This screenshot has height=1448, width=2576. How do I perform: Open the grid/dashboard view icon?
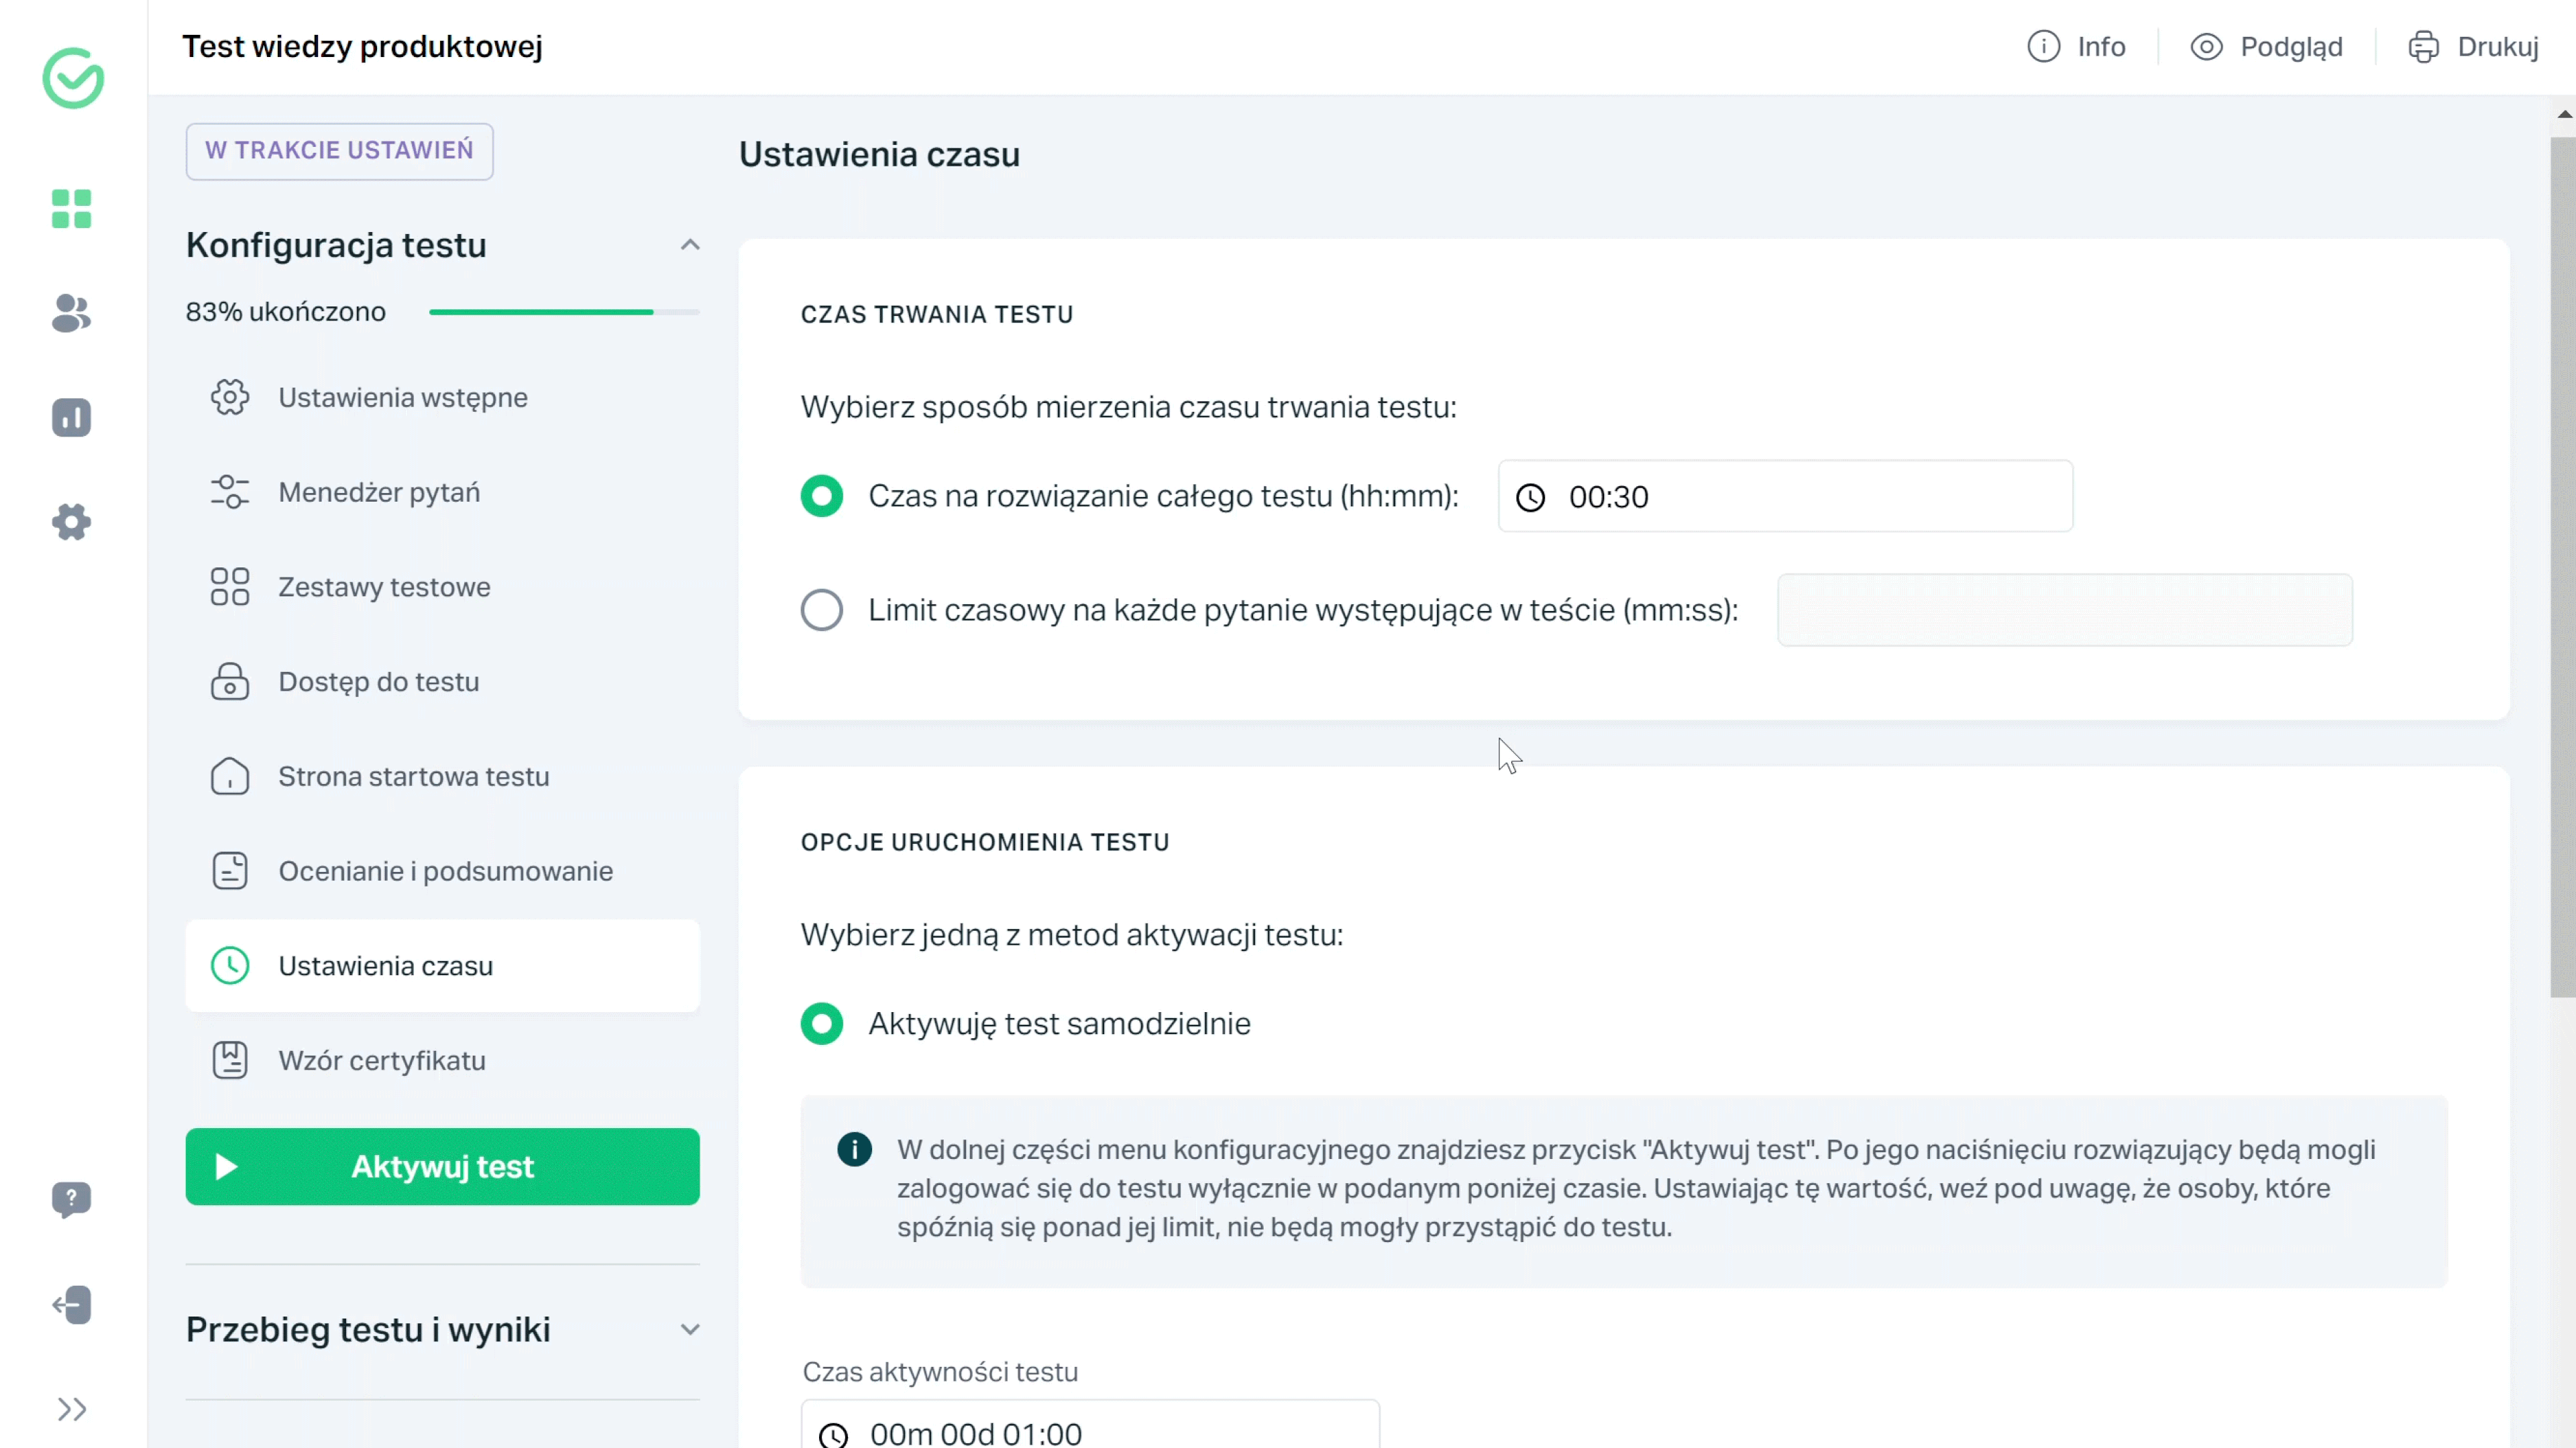(x=72, y=209)
